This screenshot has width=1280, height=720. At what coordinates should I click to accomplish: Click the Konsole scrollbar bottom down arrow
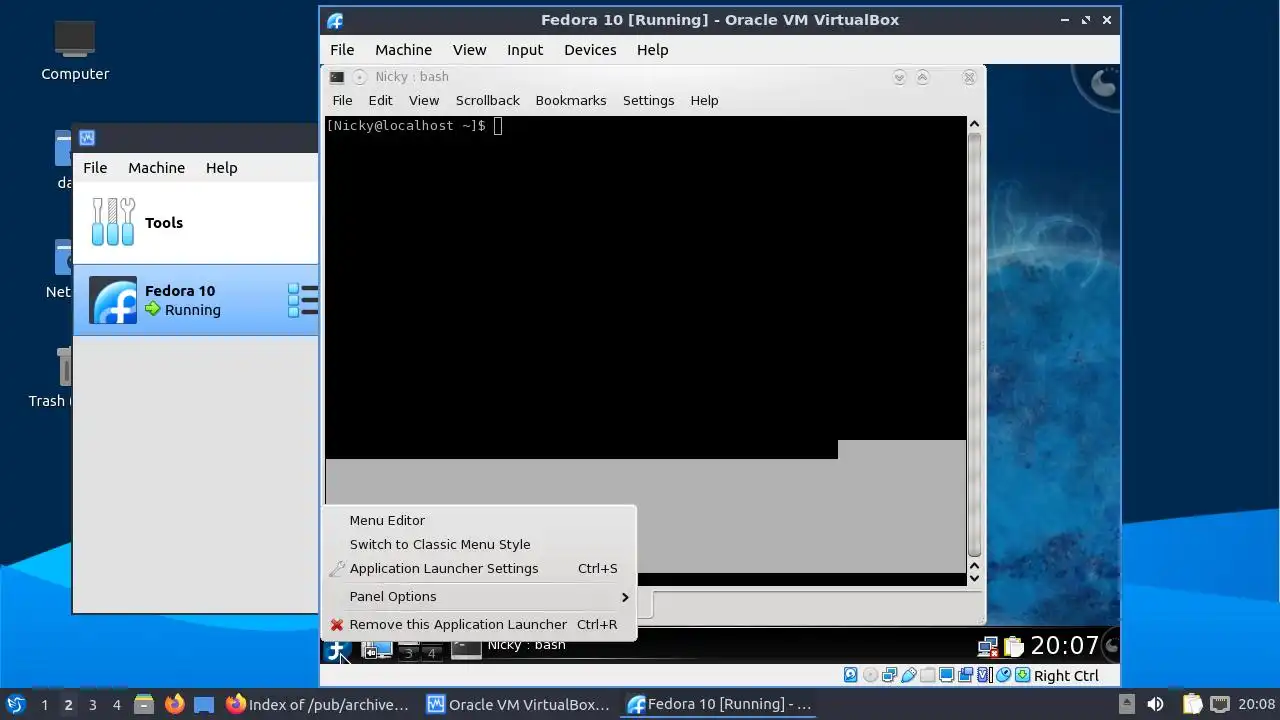(974, 578)
